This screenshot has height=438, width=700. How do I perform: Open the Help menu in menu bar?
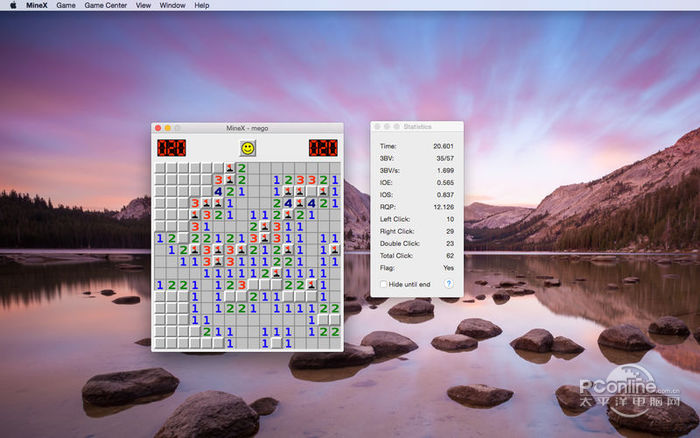pyautogui.click(x=202, y=5)
